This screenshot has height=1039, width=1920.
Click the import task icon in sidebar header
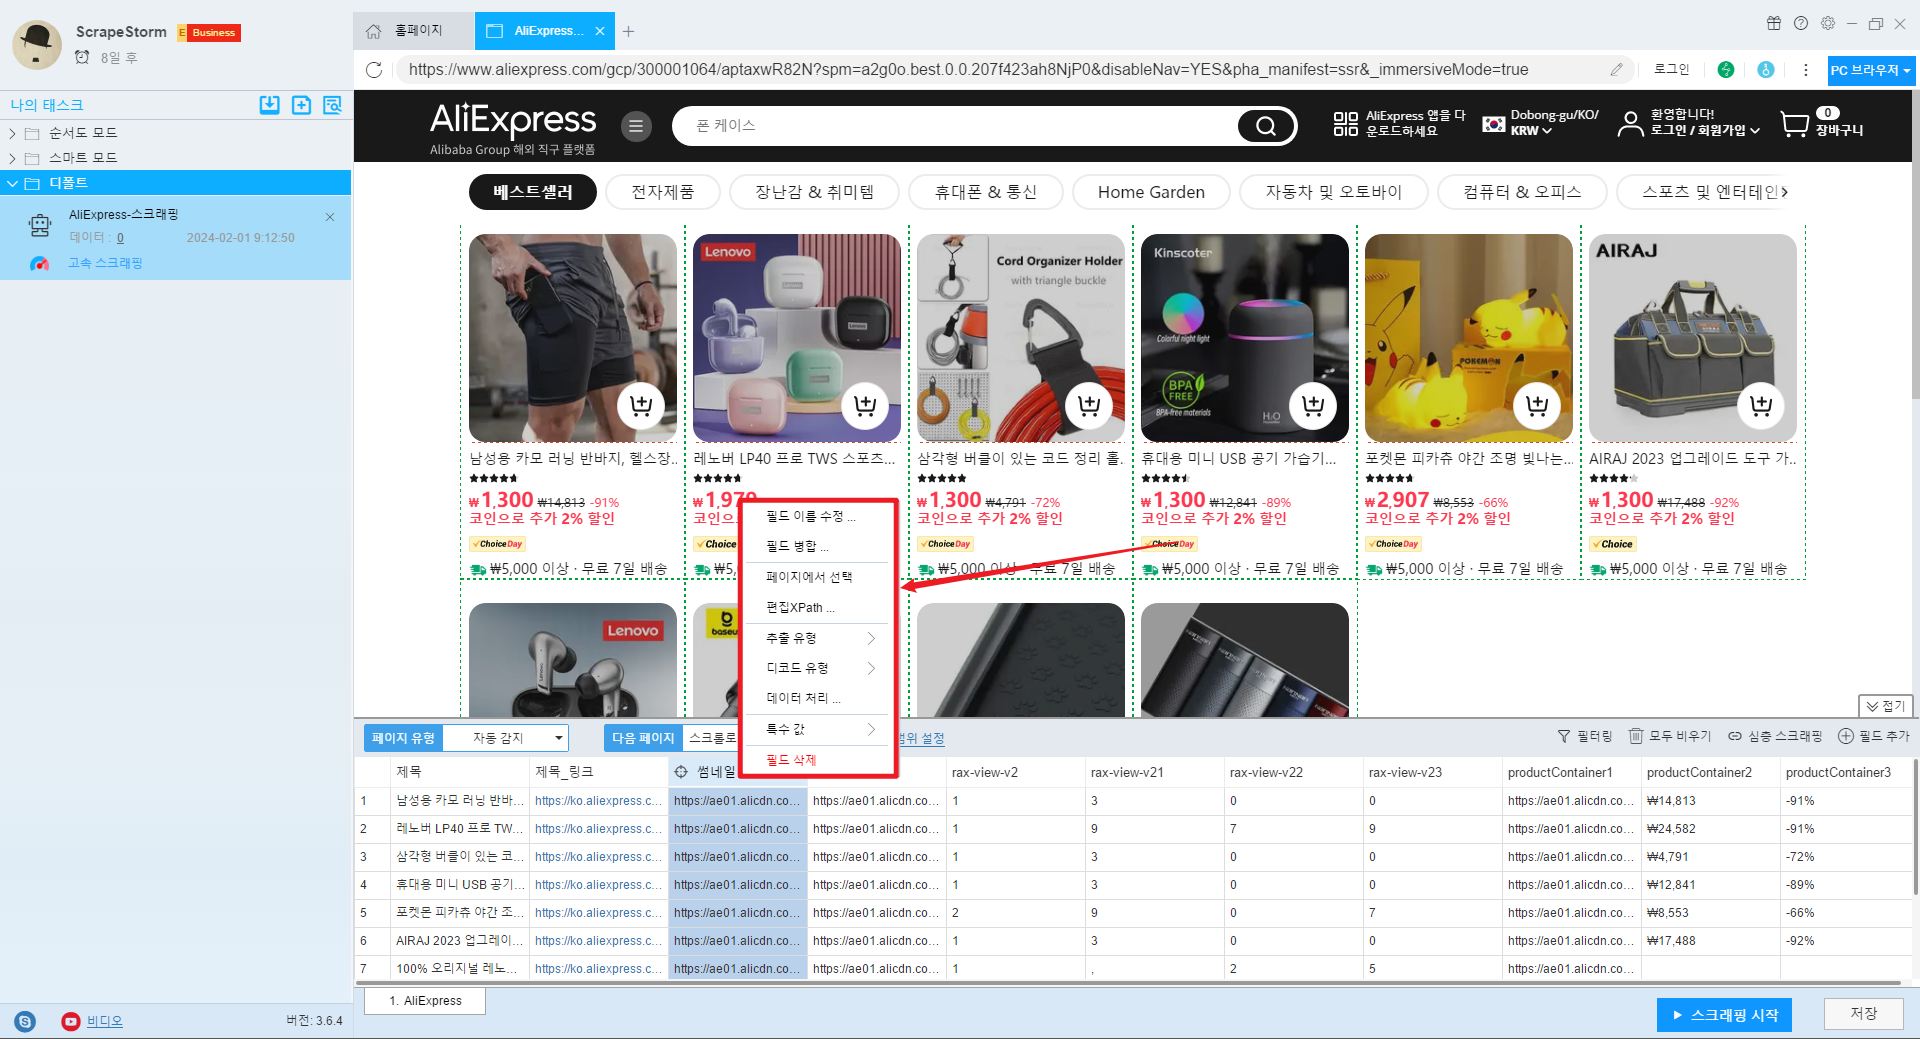click(269, 105)
